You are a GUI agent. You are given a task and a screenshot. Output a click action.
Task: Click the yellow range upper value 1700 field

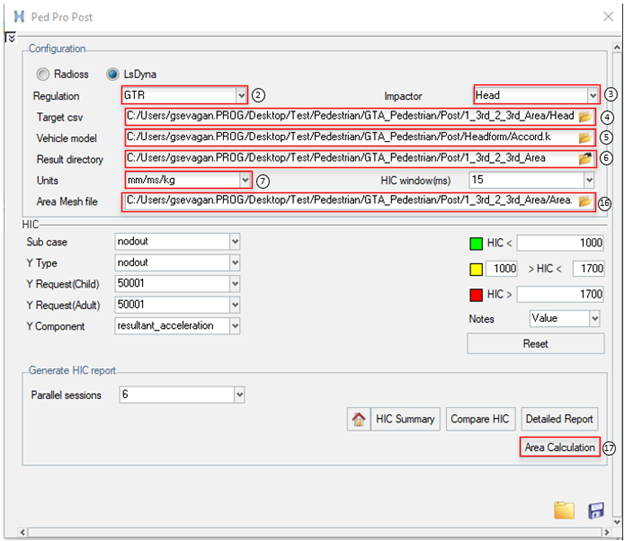(588, 269)
